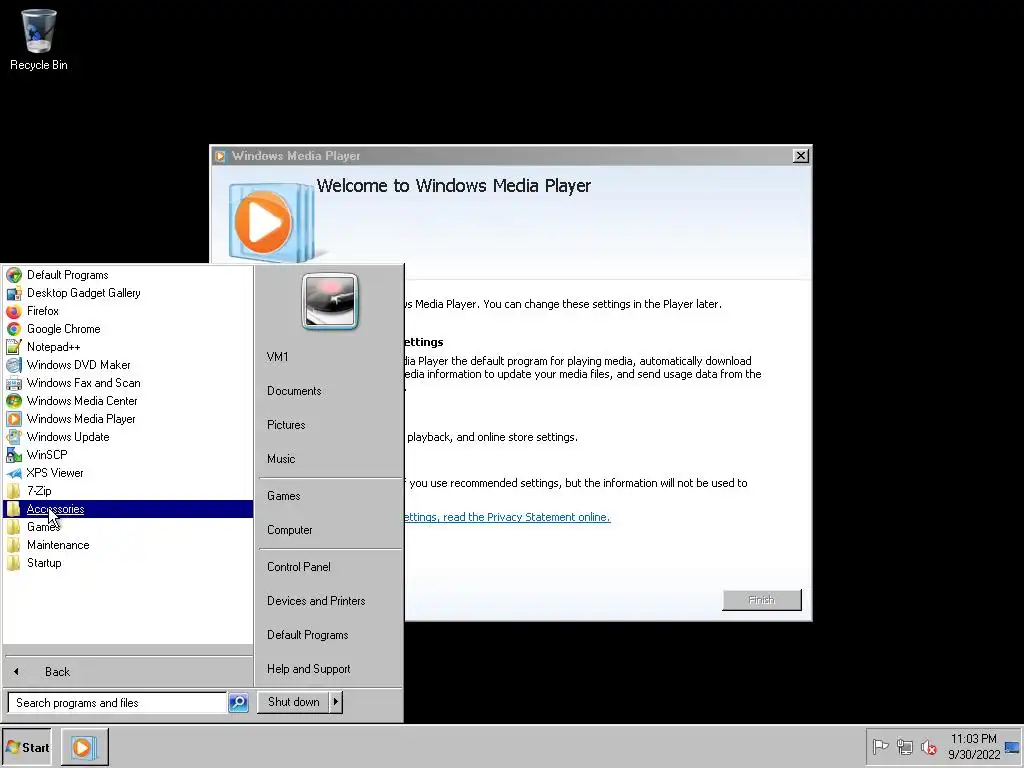Click Media Player title bar icon

click(x=220, y=156)
